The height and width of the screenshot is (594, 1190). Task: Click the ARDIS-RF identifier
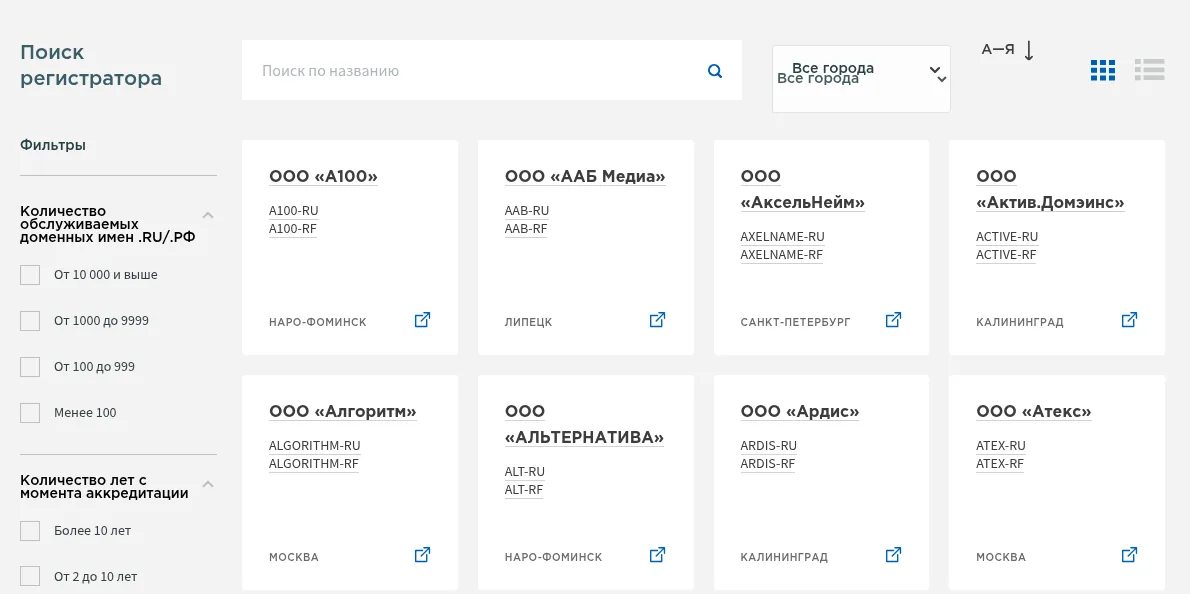[x=768, y=464]
